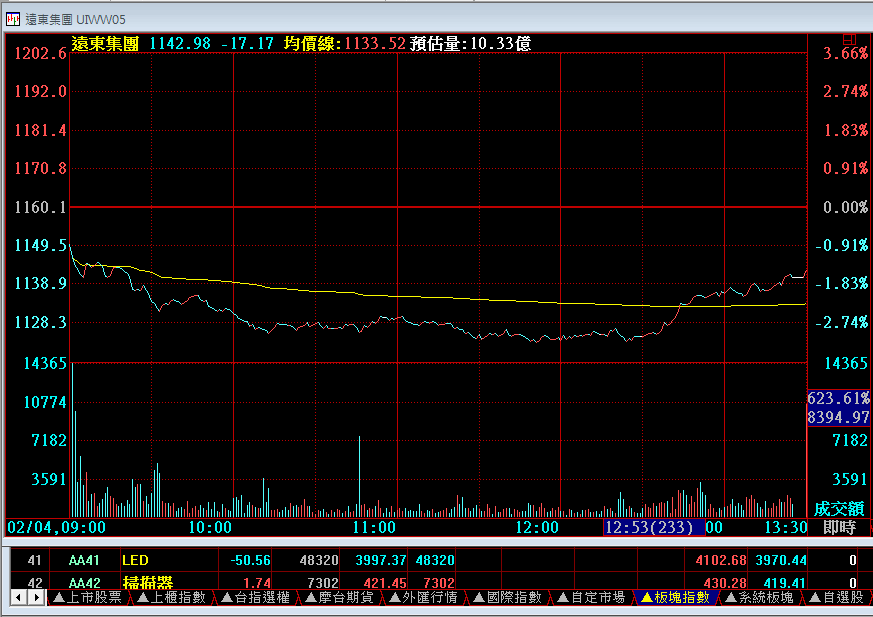The height and width of the screenshot is (617, 873).
Task: Click the 623.61% highlighted value box
Action: [838, 399]
